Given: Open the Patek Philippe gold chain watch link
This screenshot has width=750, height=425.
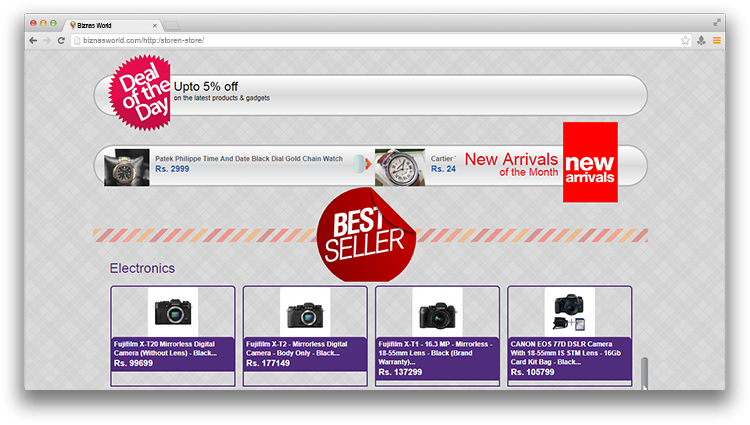Looking at the screenshot, I should click(x=248, y=159).
